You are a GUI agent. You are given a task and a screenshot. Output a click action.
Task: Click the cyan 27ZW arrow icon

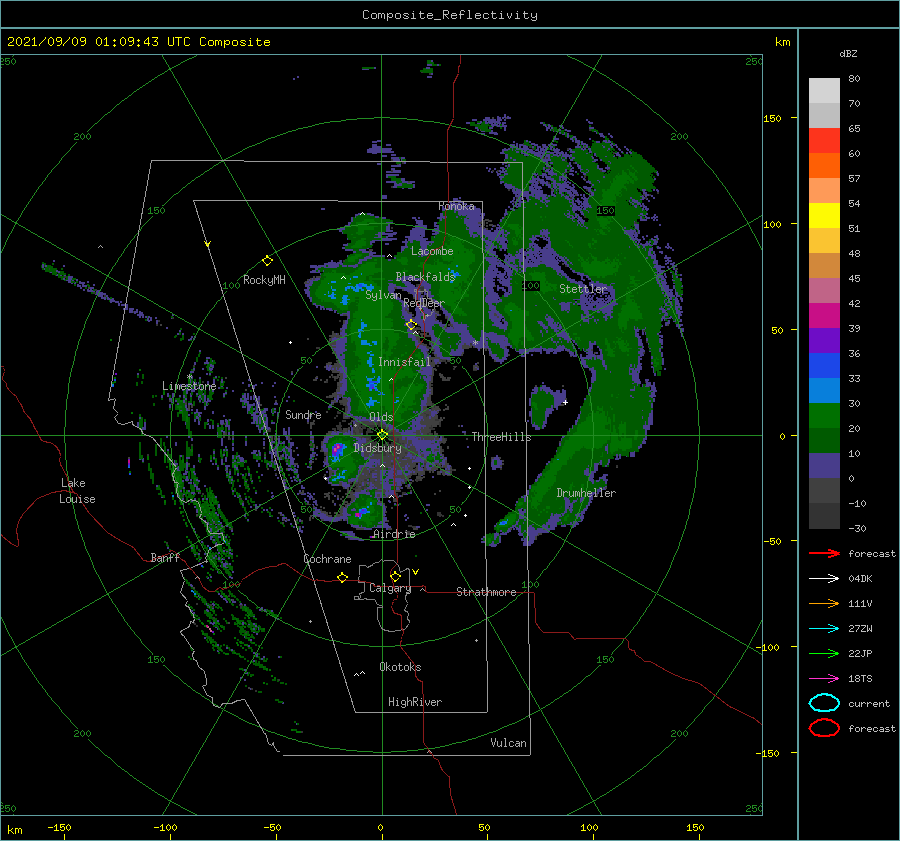point(824,629)
